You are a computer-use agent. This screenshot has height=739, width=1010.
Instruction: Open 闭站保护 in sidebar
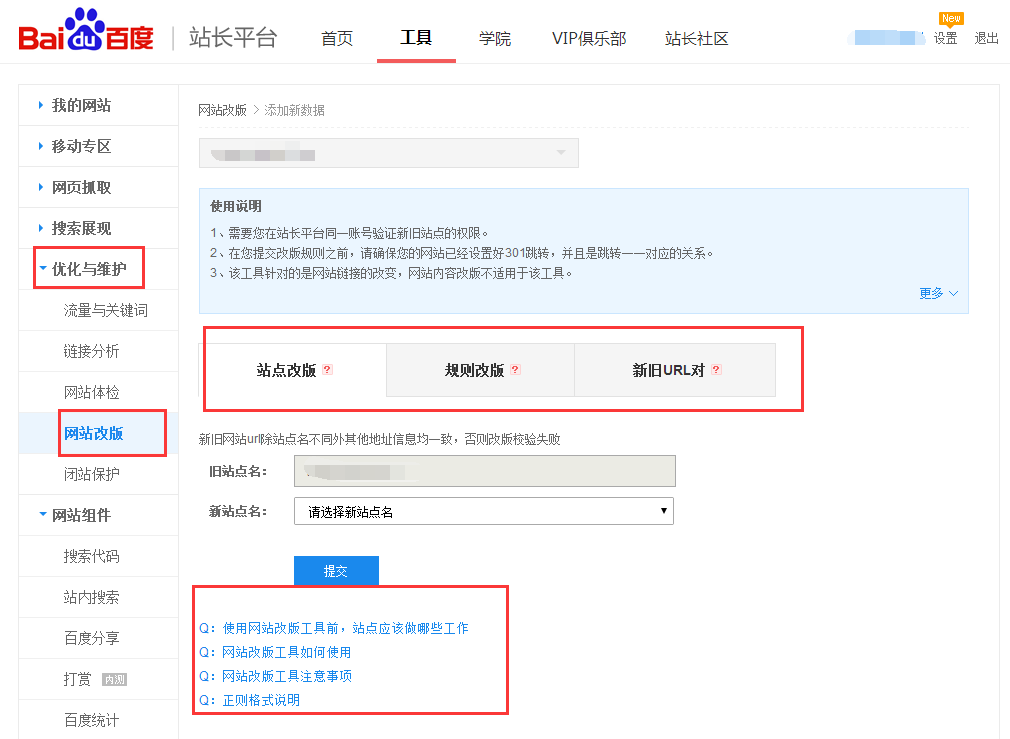[91, 474]
